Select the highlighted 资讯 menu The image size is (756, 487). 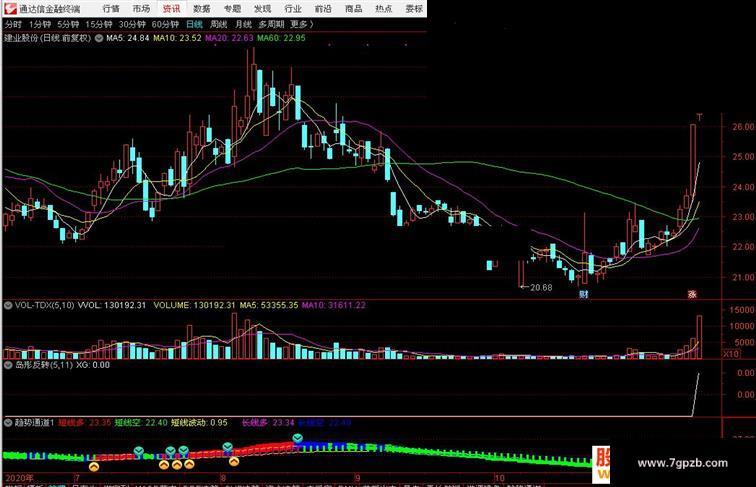point(171,9)
